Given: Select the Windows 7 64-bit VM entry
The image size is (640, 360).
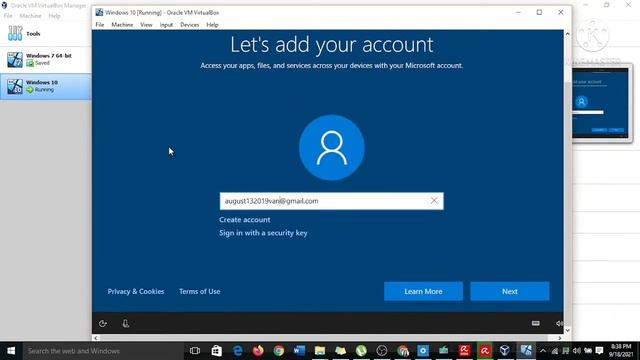Looking at the screenshot, I should click(x=46, y=60).
